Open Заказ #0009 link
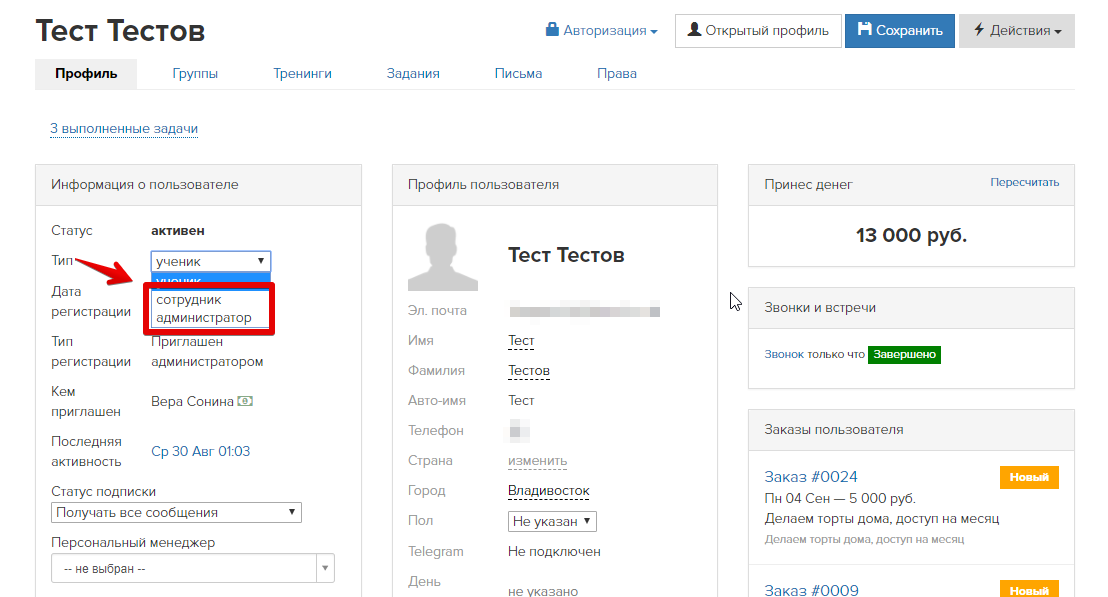Viewport: 1108px width, 597px height. (811, 590)
